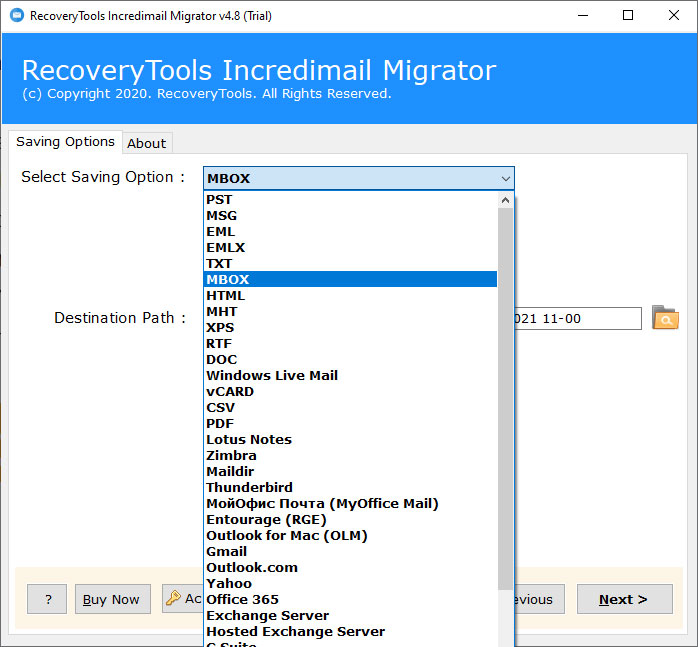The width and height of the screenshot is (698, 647).
Task: Select PDF option in list
Action: point(350,423)
